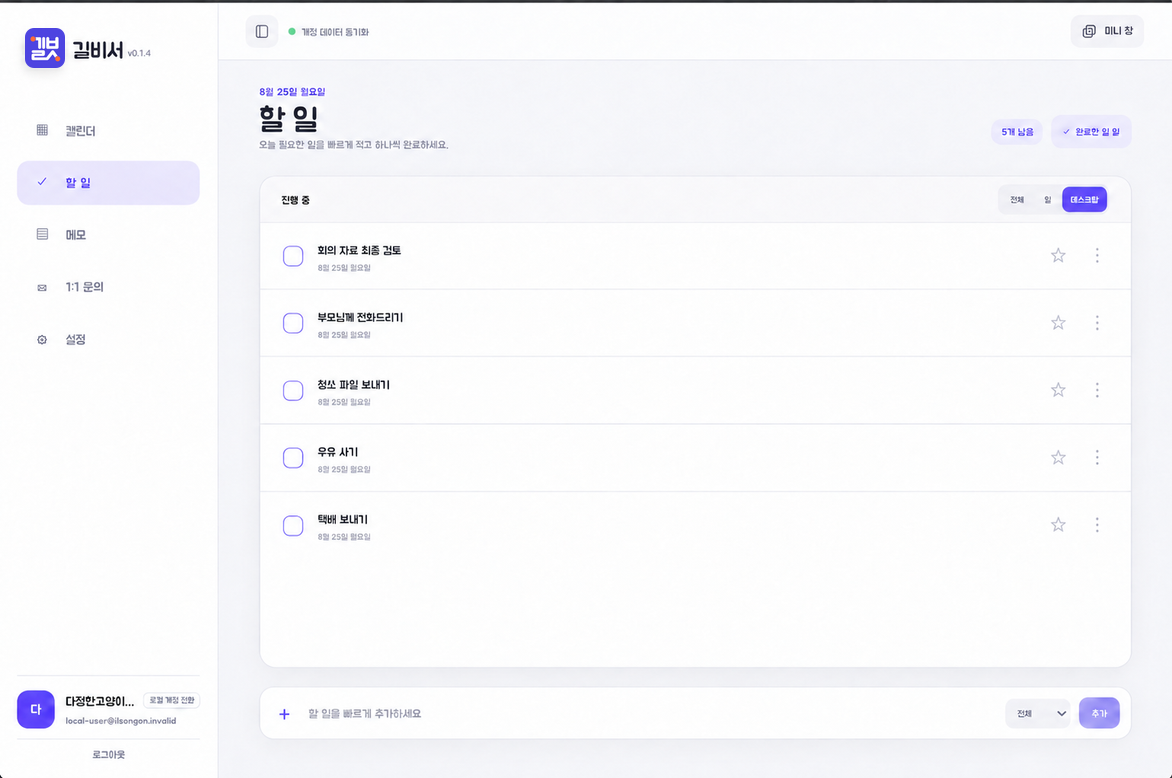Click the local-user@ilsongon.invalid email text

click(121, 721)
